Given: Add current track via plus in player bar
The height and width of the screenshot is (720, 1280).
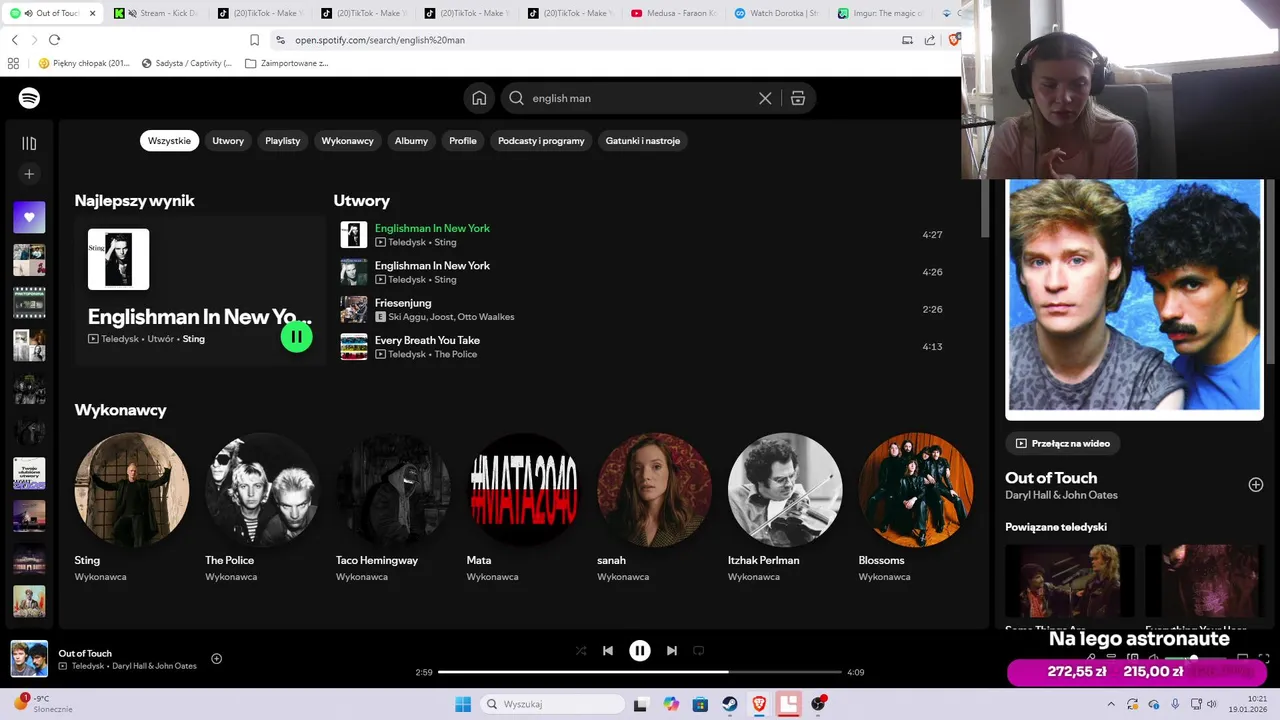Looking at the screenshot, I should coord(216,659).
